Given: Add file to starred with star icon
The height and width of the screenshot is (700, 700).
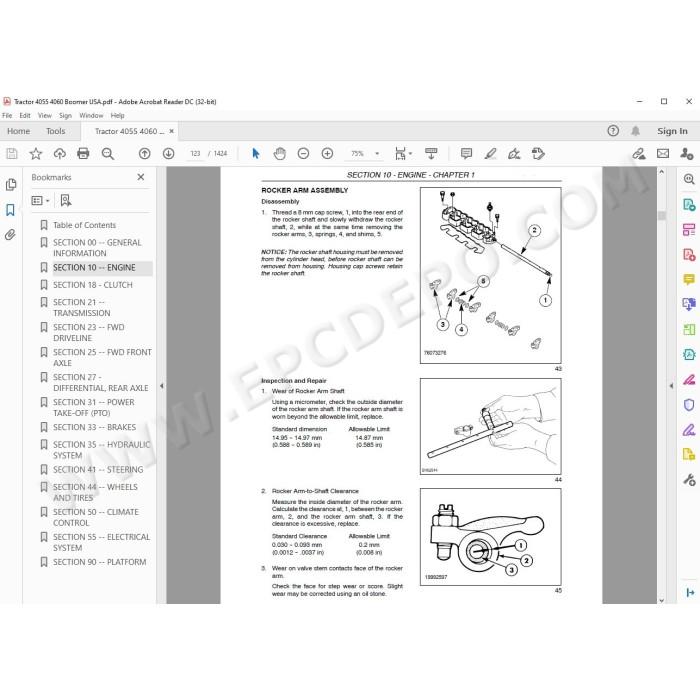Looking at the screenshot, I should (36, 154).
